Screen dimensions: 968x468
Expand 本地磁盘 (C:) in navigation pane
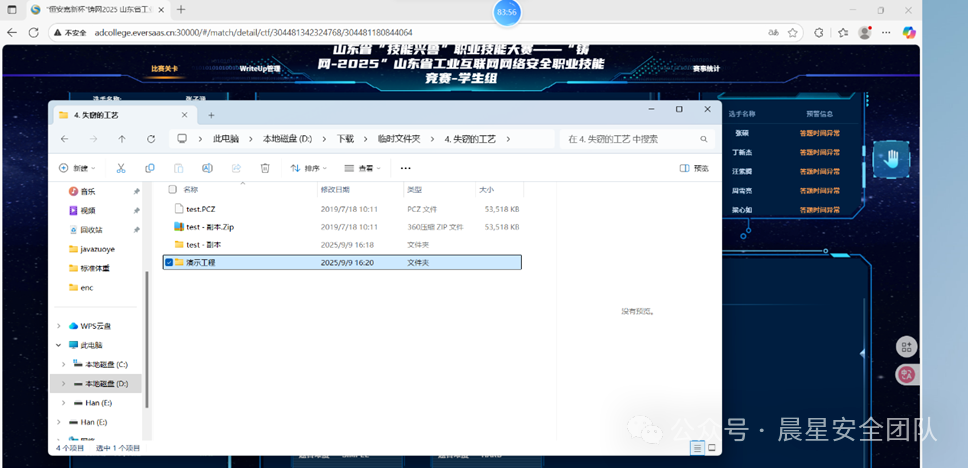point(63,364)
